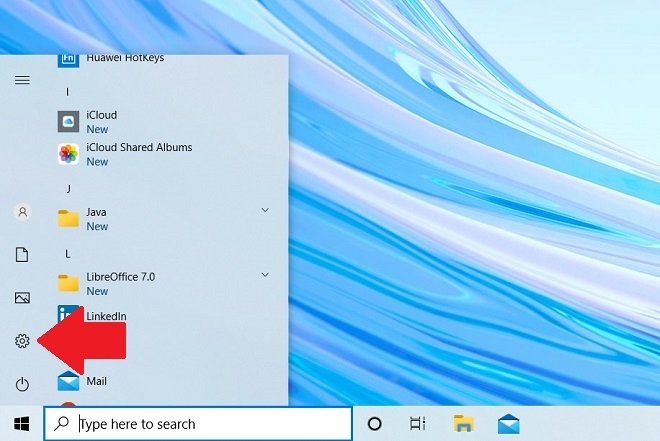Click the user account avatar icon

(x=23, y=212)
